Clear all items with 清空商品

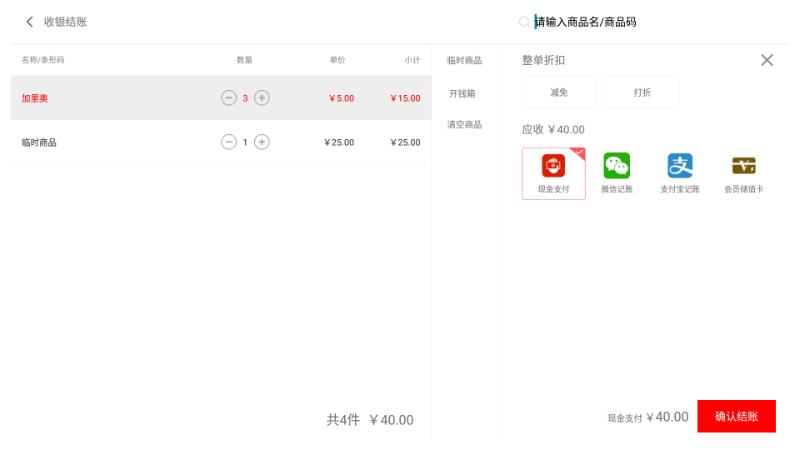(464, 124)
